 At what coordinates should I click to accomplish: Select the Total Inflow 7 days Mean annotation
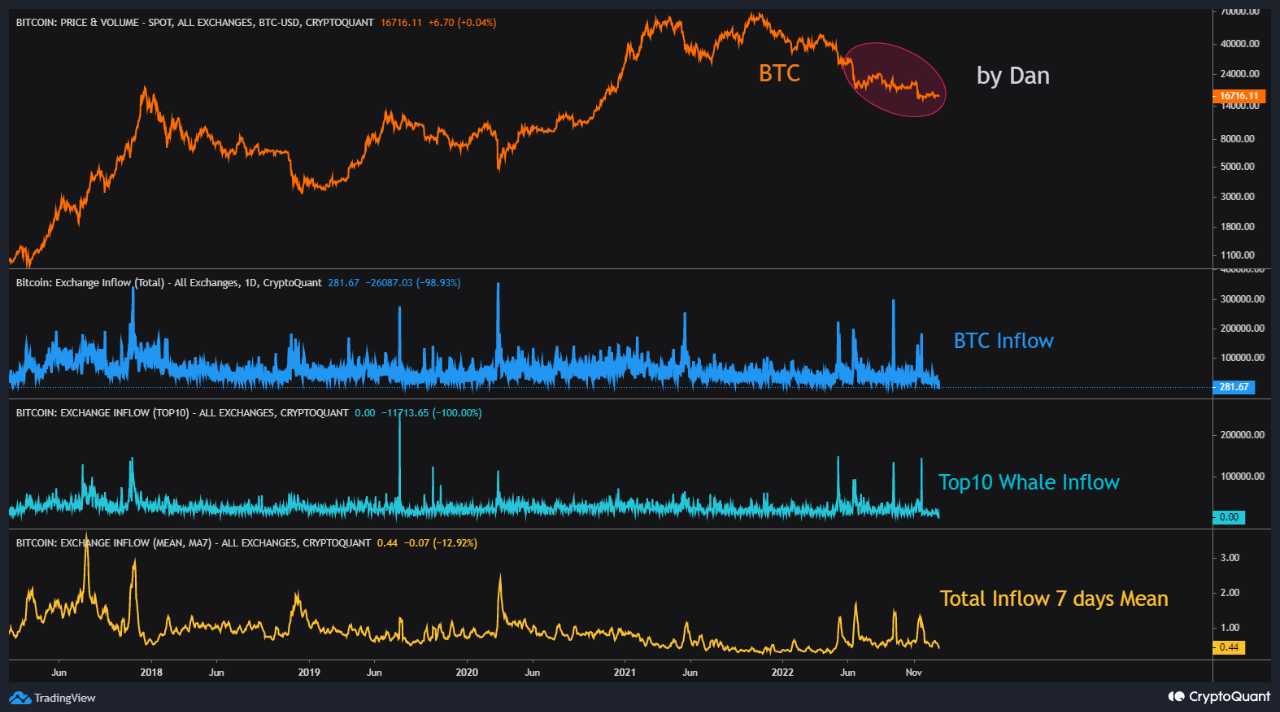[x=1054, y=598]
